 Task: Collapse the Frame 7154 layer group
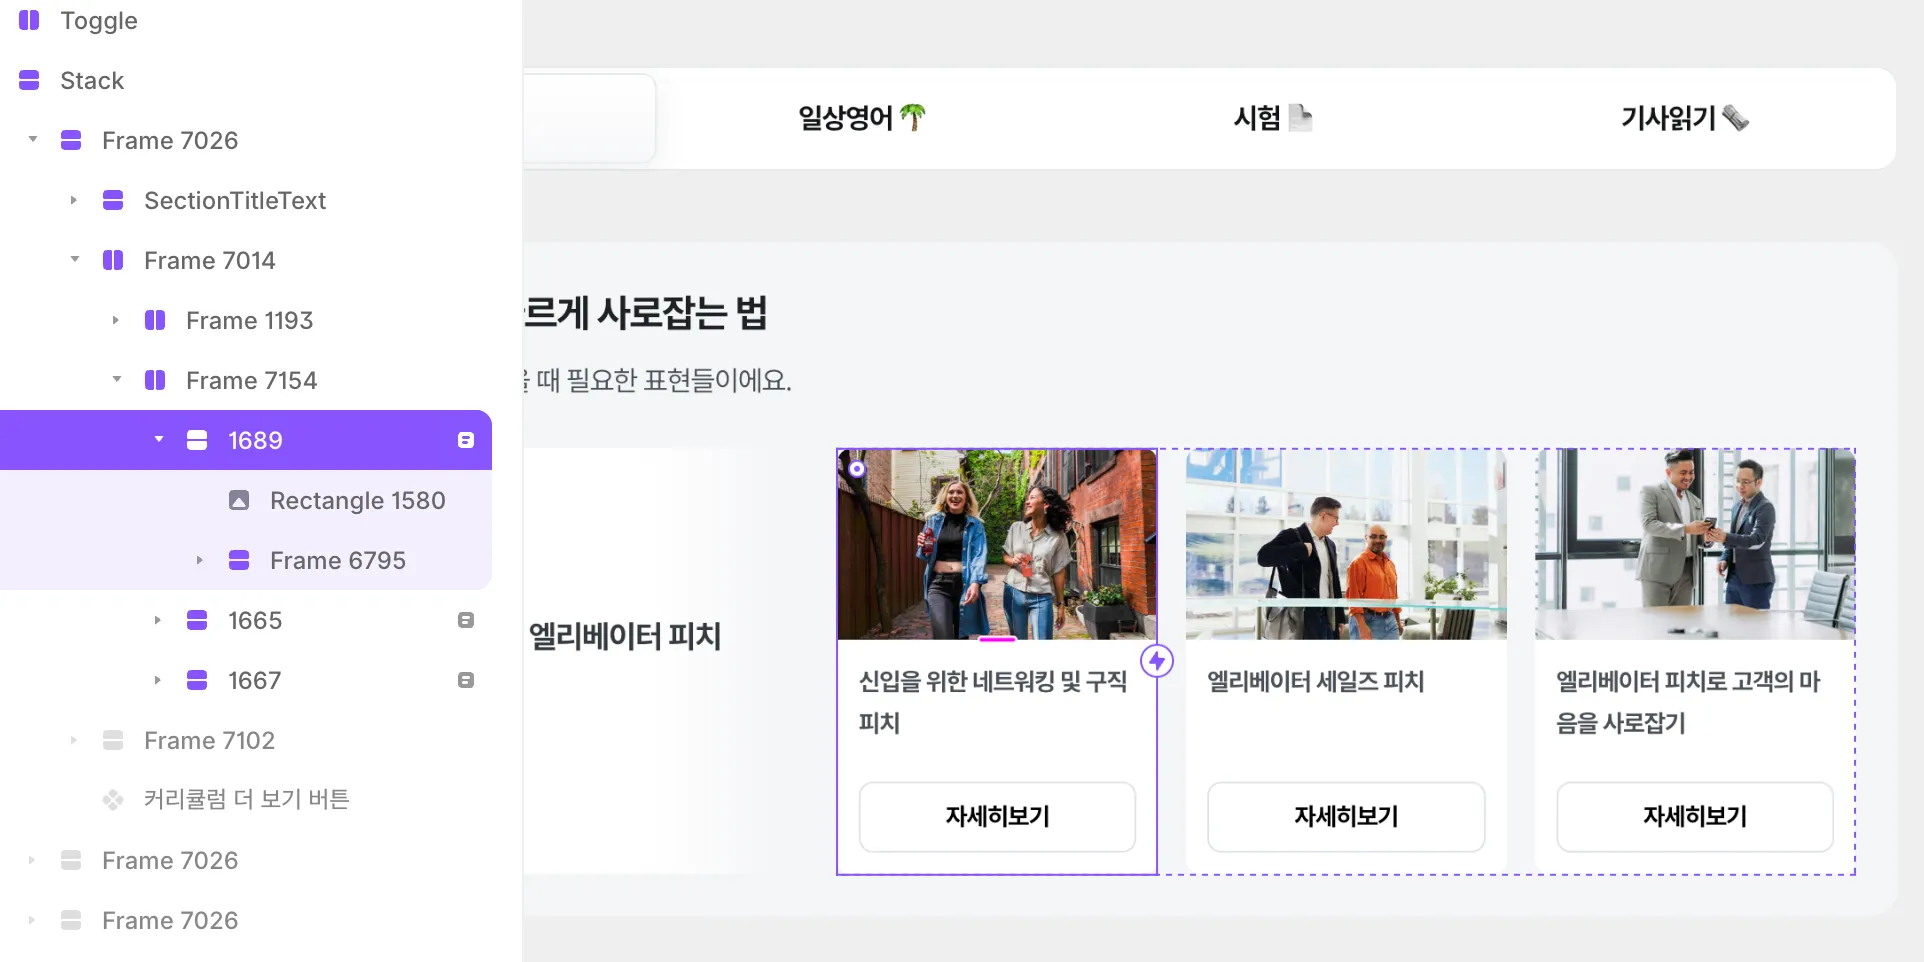pyautogui.click(x=117, y=380)
